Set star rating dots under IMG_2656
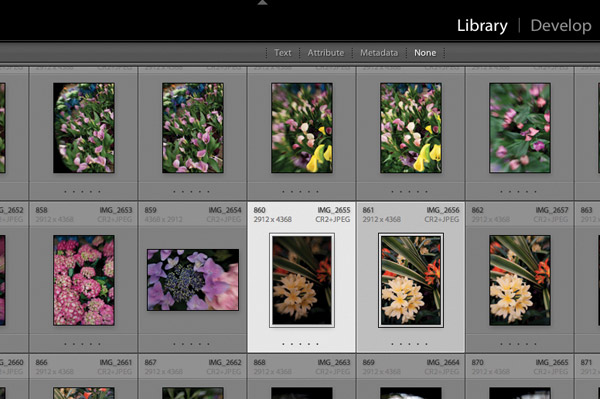 tap(409, 344)
